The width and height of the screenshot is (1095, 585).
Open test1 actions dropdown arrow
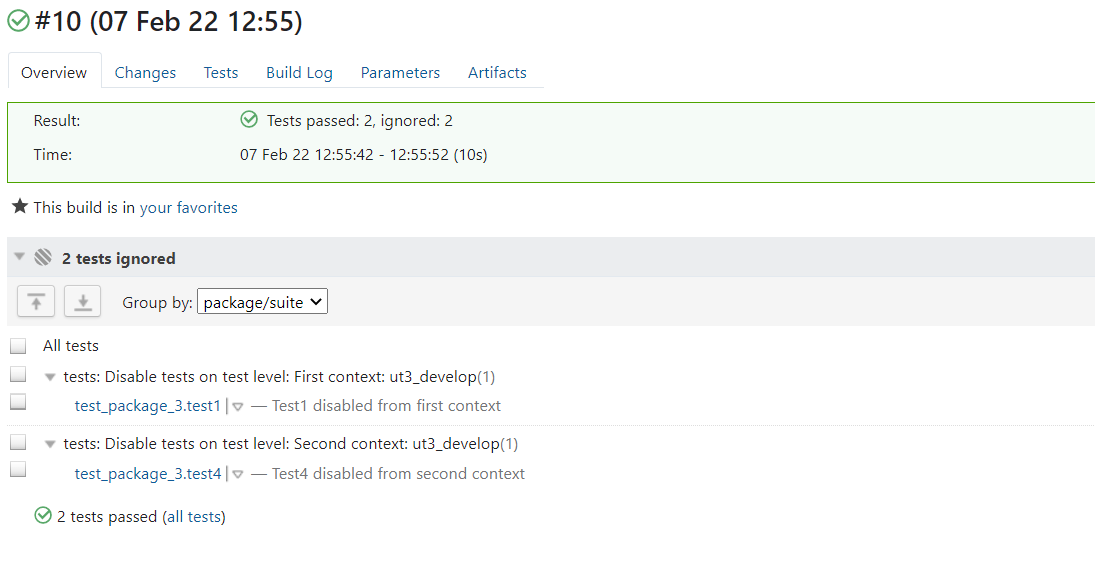238,406
